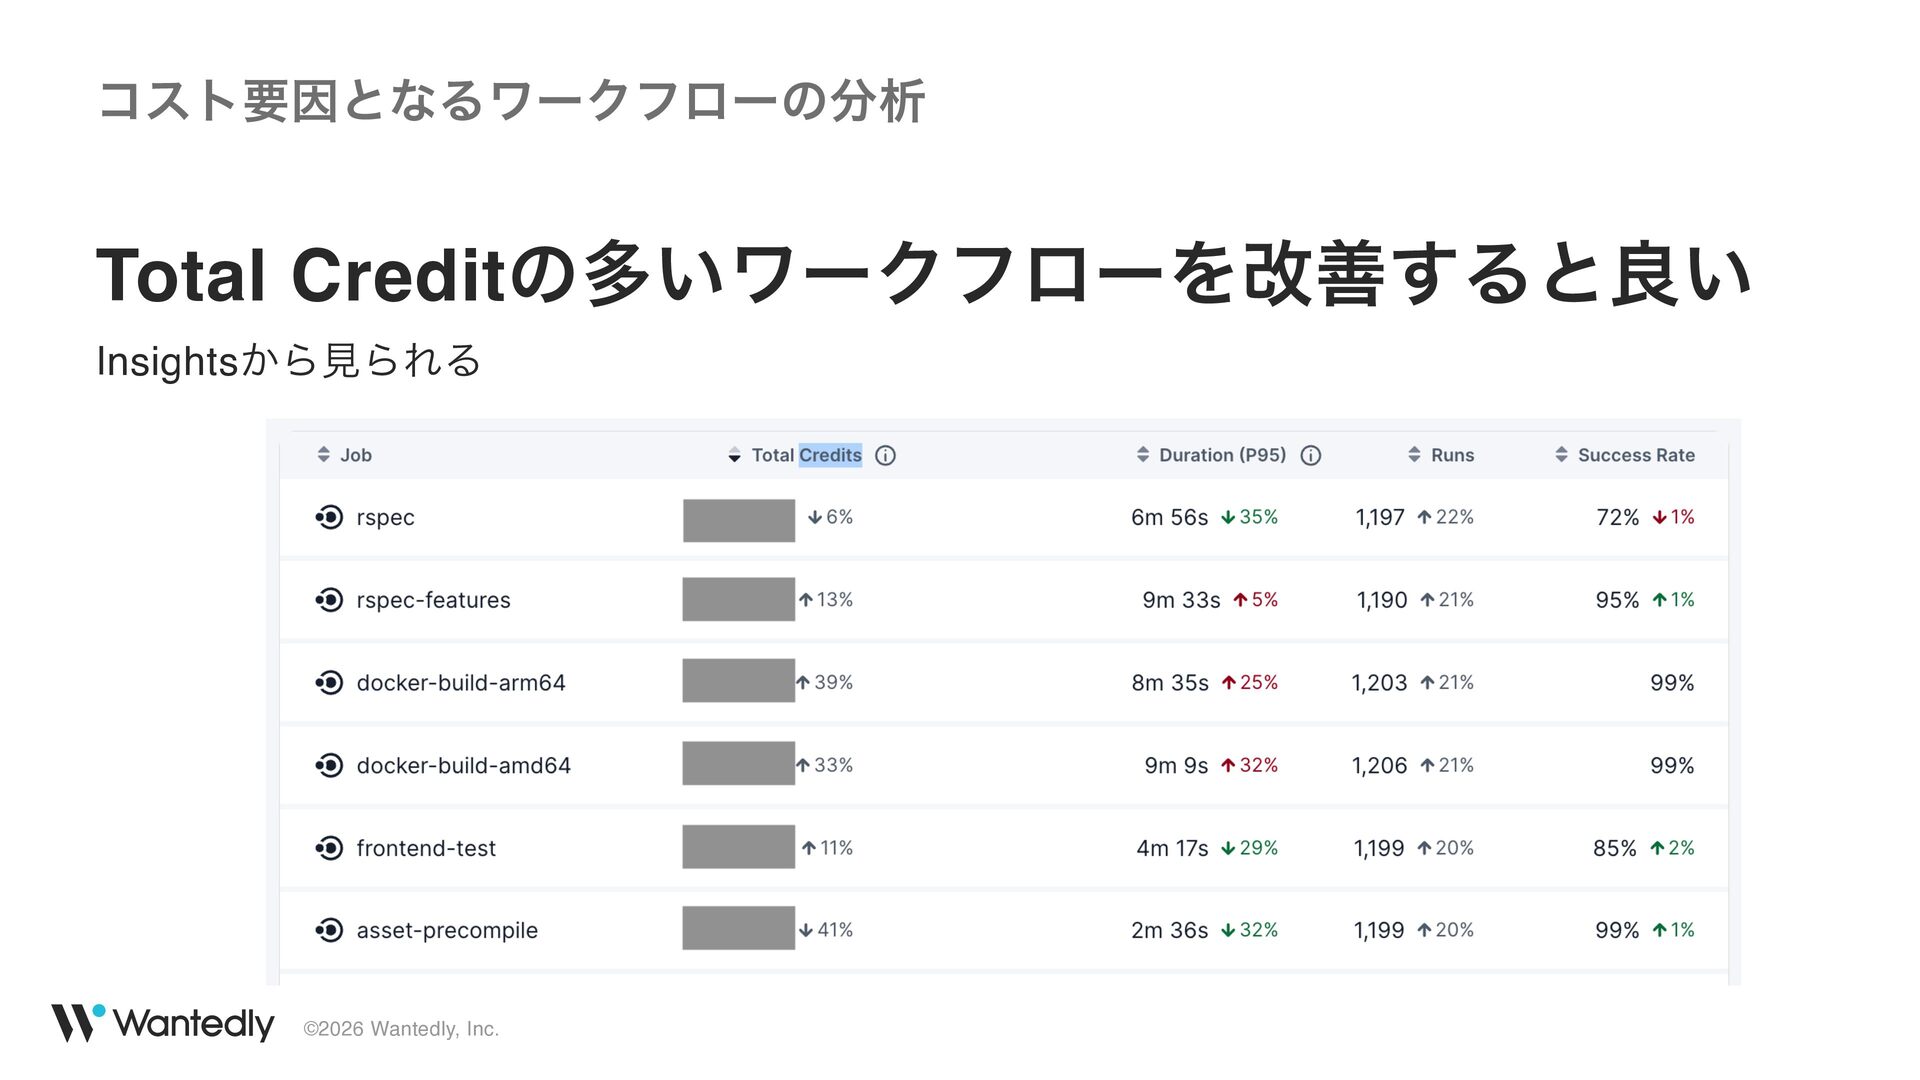Image resolution: width=1920 pixels, height=1080 pixels.
Task: Click rspec gray credits bar
Action: (x=739, y=521)
